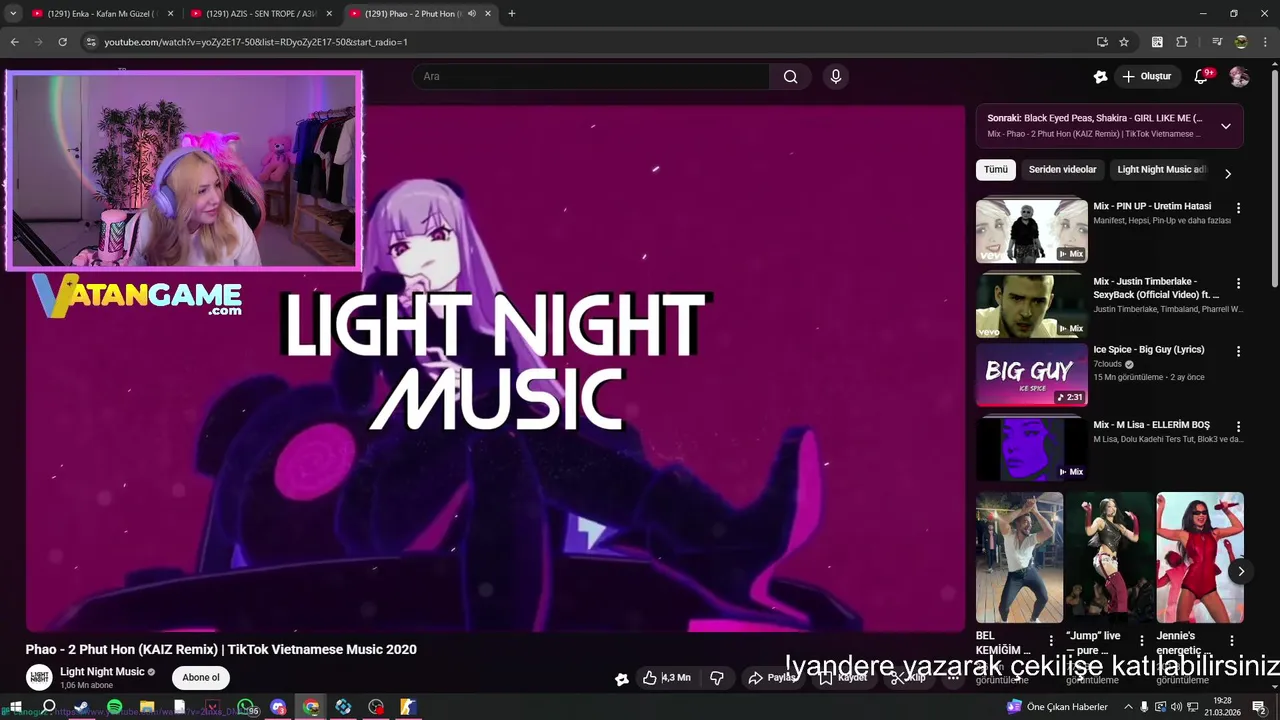Show hidden system tray icons
Viewport: 1280px width, 720px height.
[x=1128, y=707]
